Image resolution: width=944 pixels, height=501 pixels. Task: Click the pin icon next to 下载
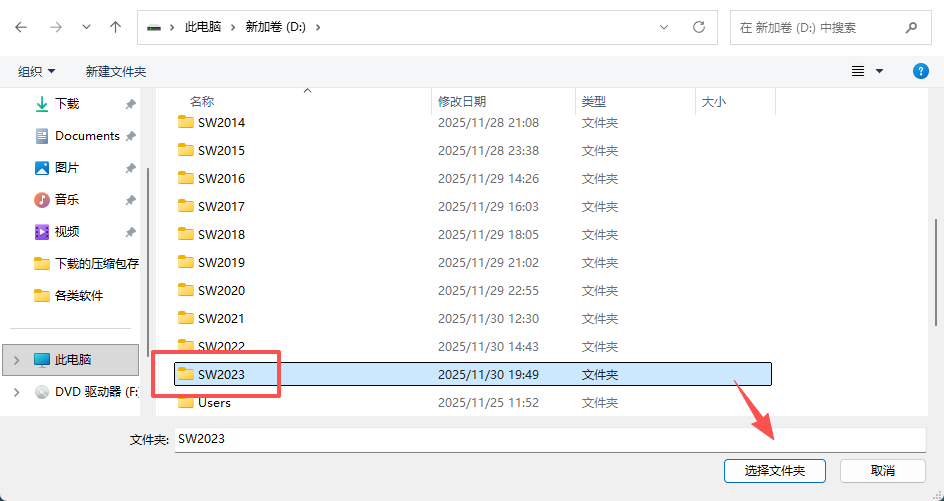point(130,104)
